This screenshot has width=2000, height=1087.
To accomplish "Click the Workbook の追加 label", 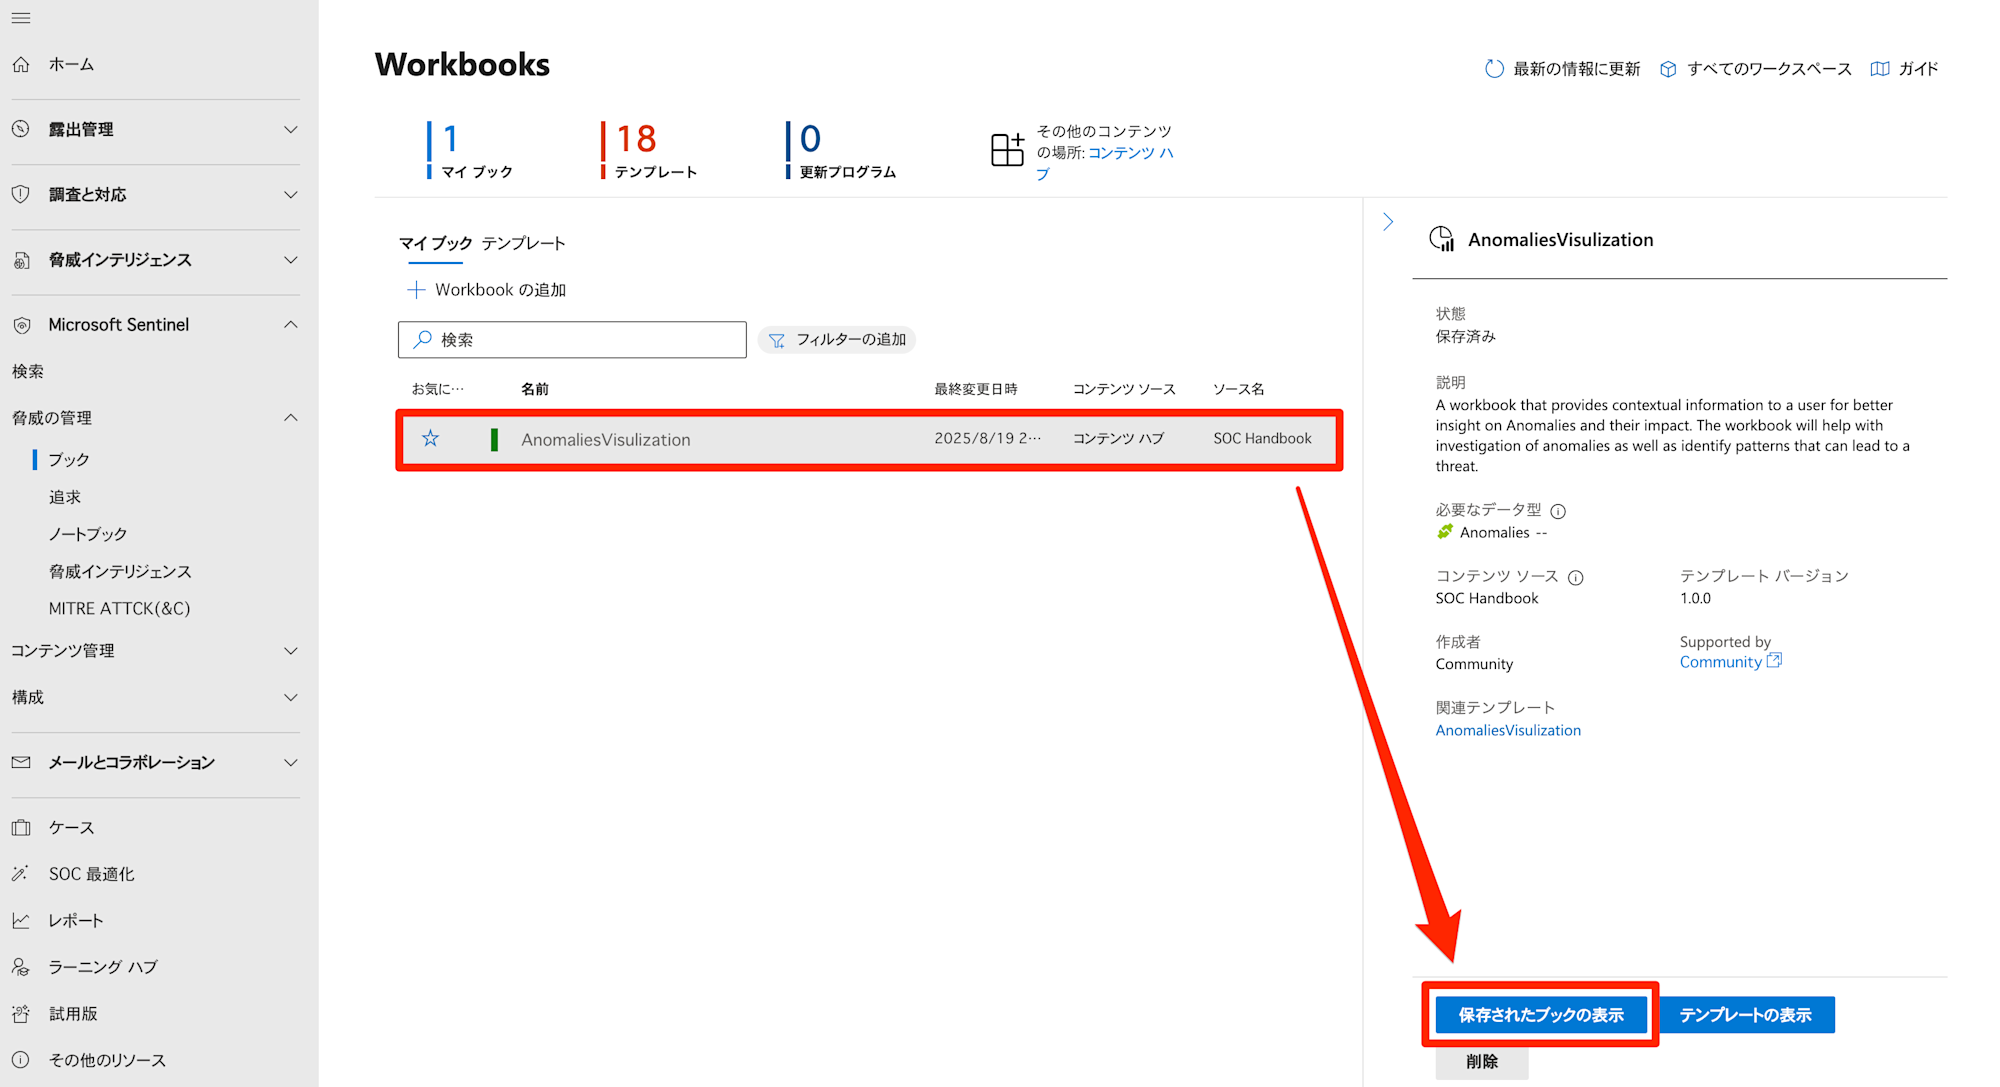I will click(x=500, y=290).
